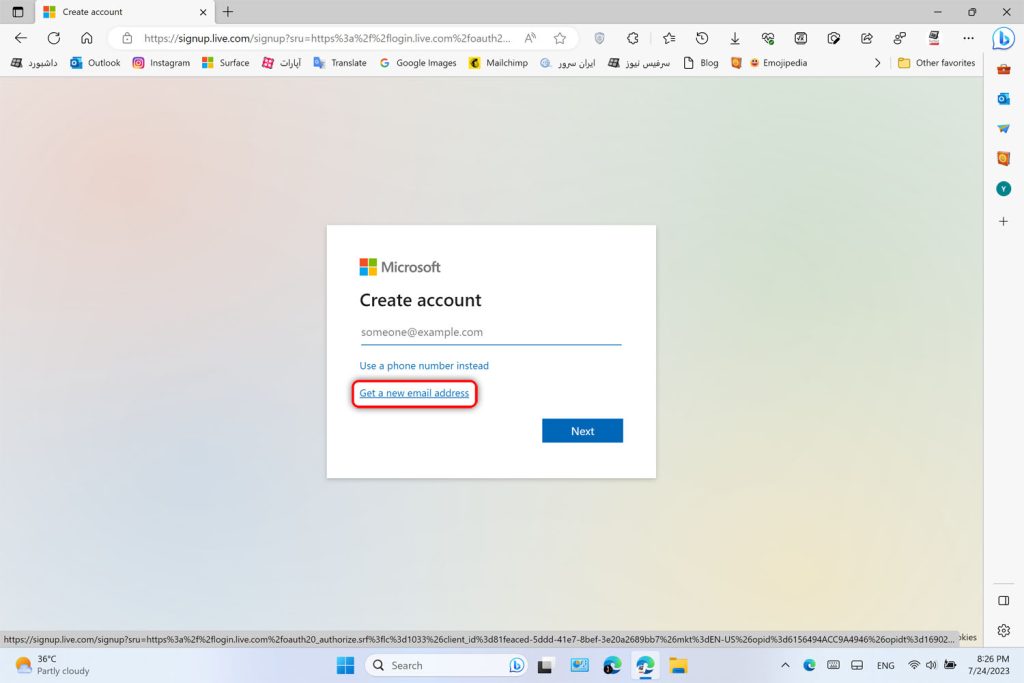The image size is (1024, 683).
Task: Open the Other favorites folder
Action: click(x=936, y=63)
